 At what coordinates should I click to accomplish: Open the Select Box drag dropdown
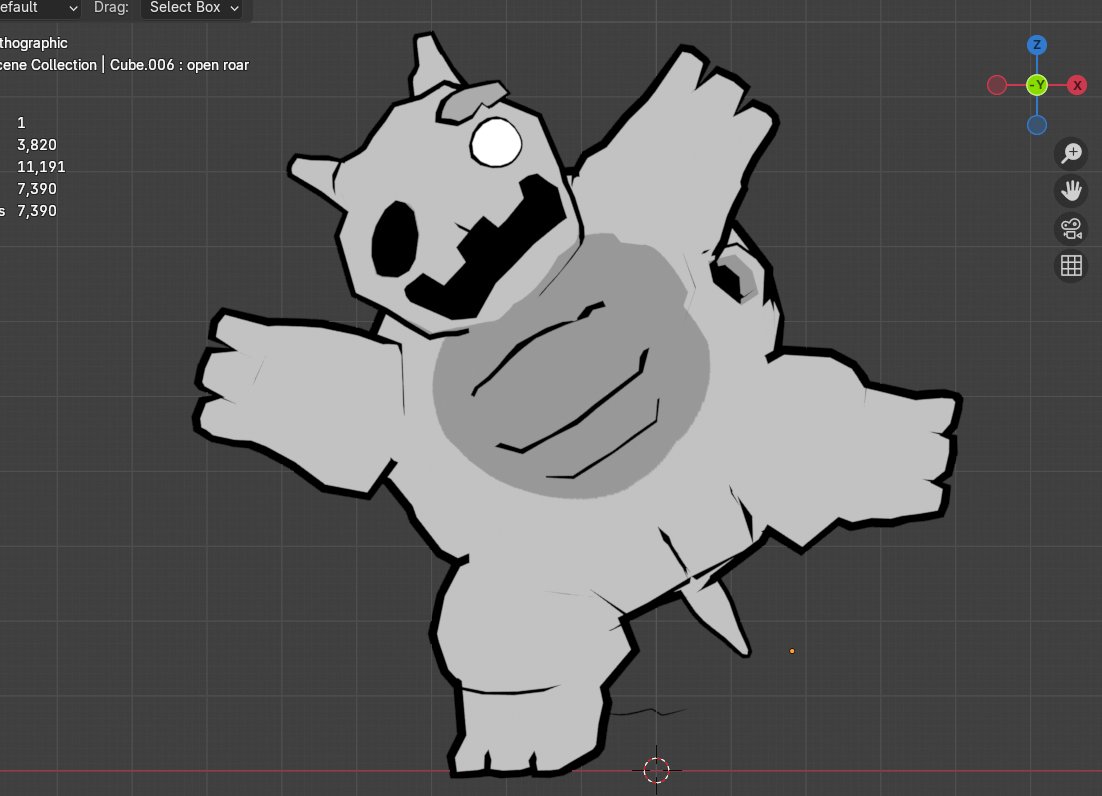(x=193, y=8)
